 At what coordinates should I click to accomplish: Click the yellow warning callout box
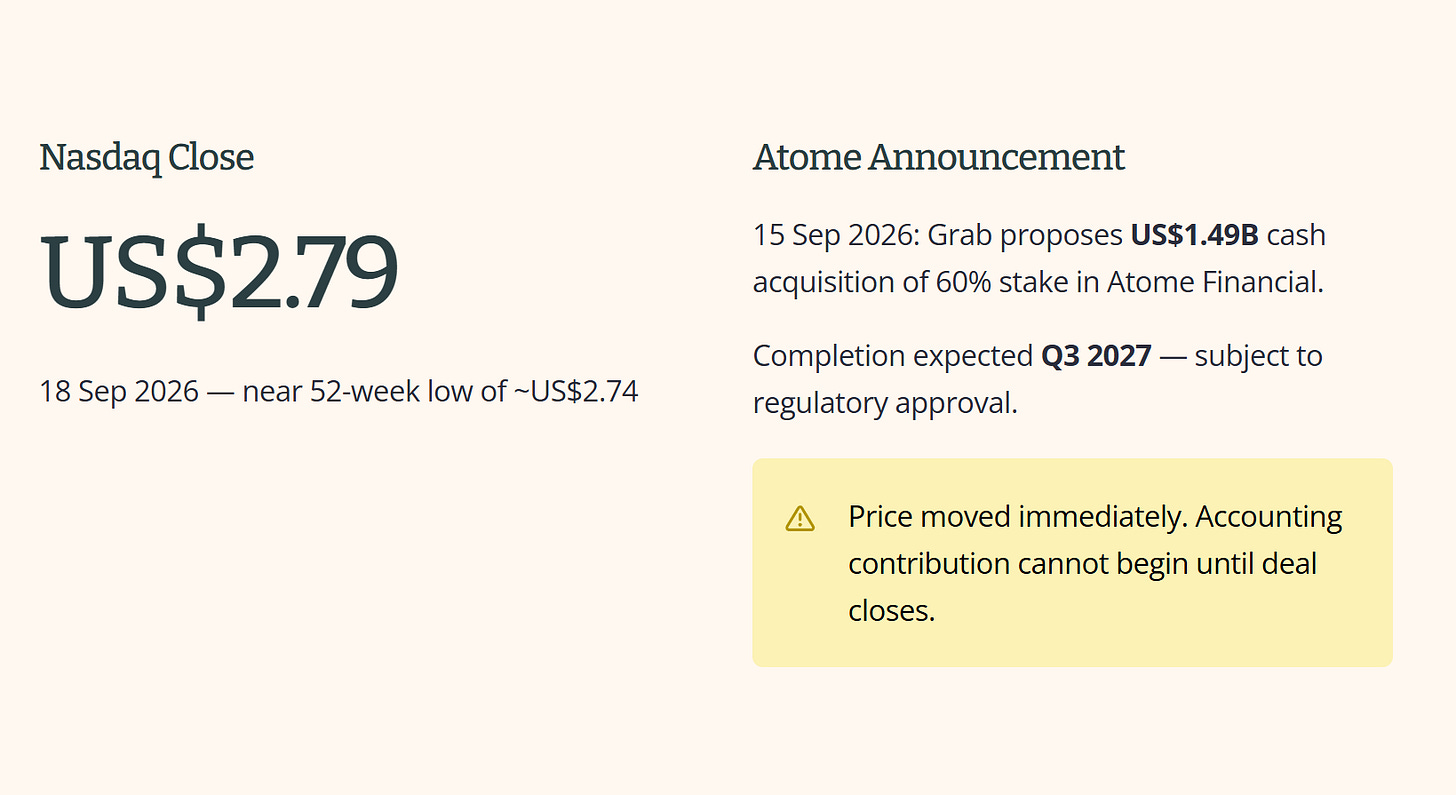pyautogui.click(x=1072, y=562)
